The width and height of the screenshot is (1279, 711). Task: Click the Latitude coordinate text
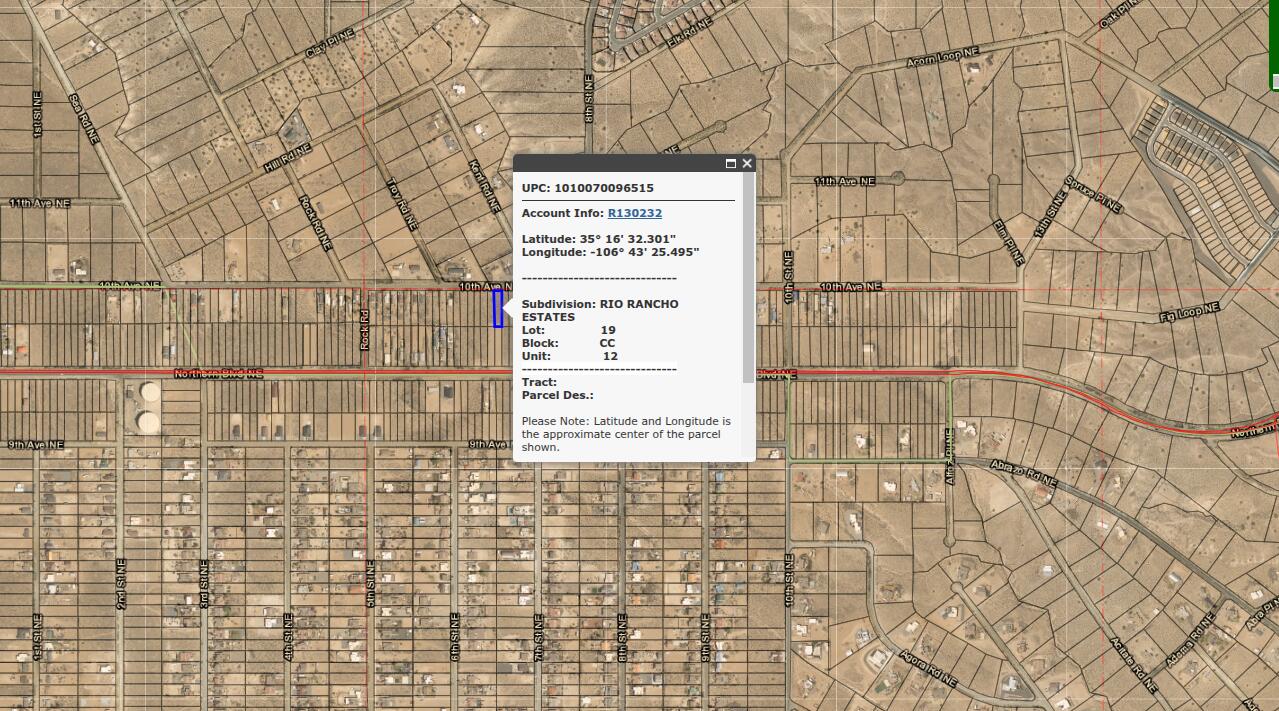pyautogui.click(x=599, y=239)
